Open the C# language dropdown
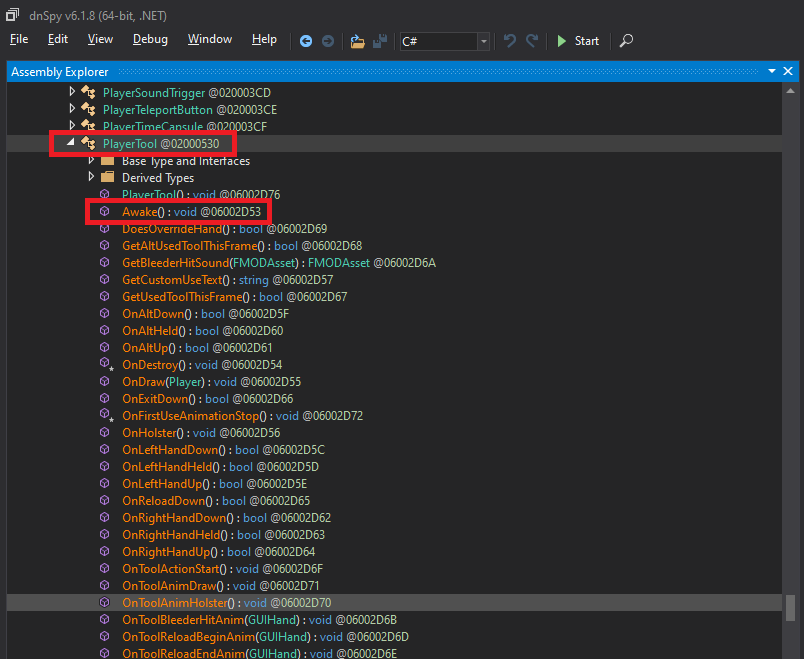This screenshot has width=804, height=659. point(483,42)
